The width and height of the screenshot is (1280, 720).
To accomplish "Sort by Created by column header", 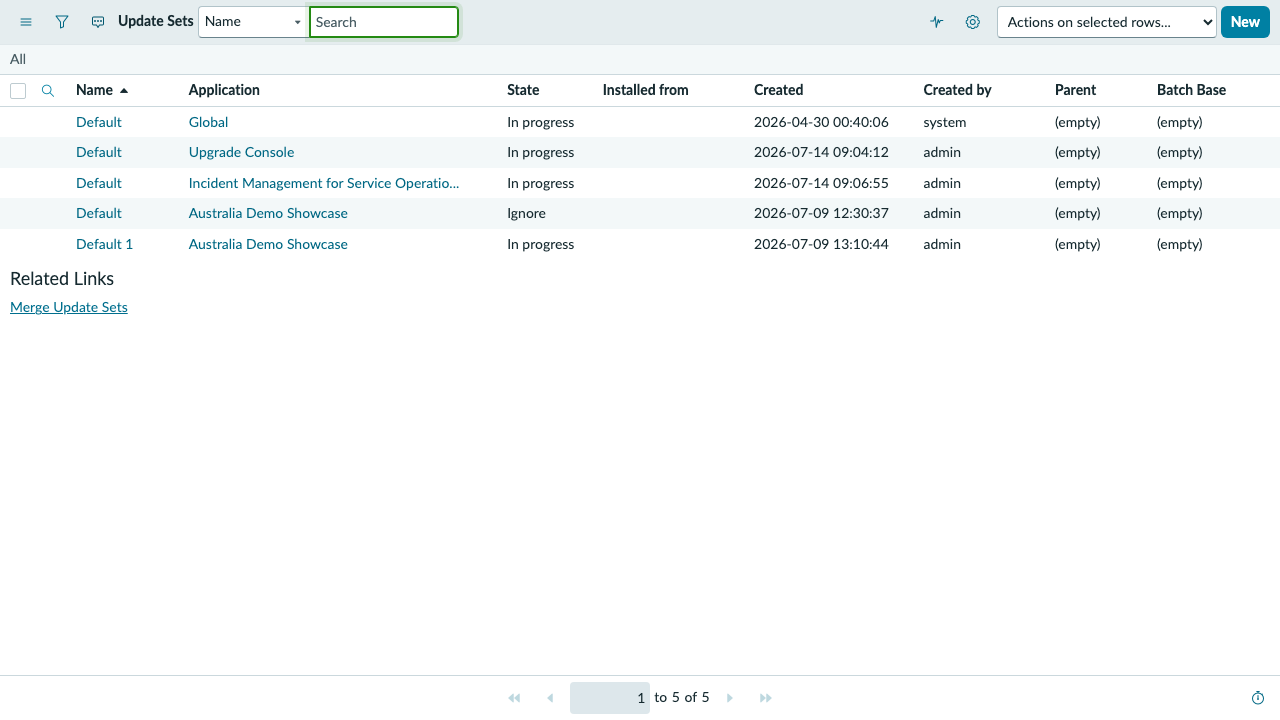I will (x=957, y=90).
